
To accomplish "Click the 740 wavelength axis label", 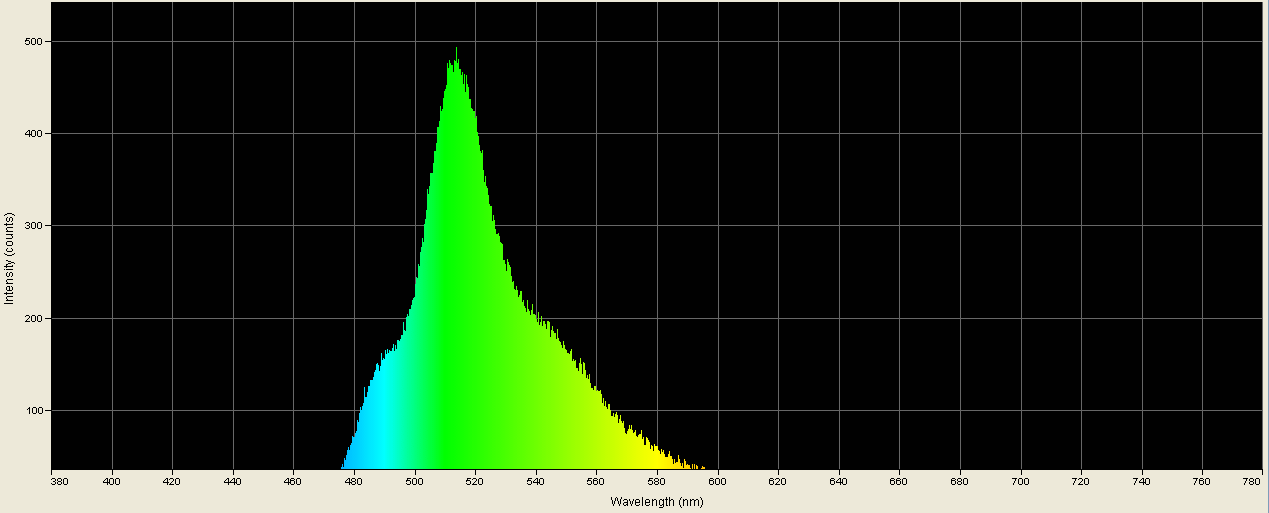I will click(1142, 481).
